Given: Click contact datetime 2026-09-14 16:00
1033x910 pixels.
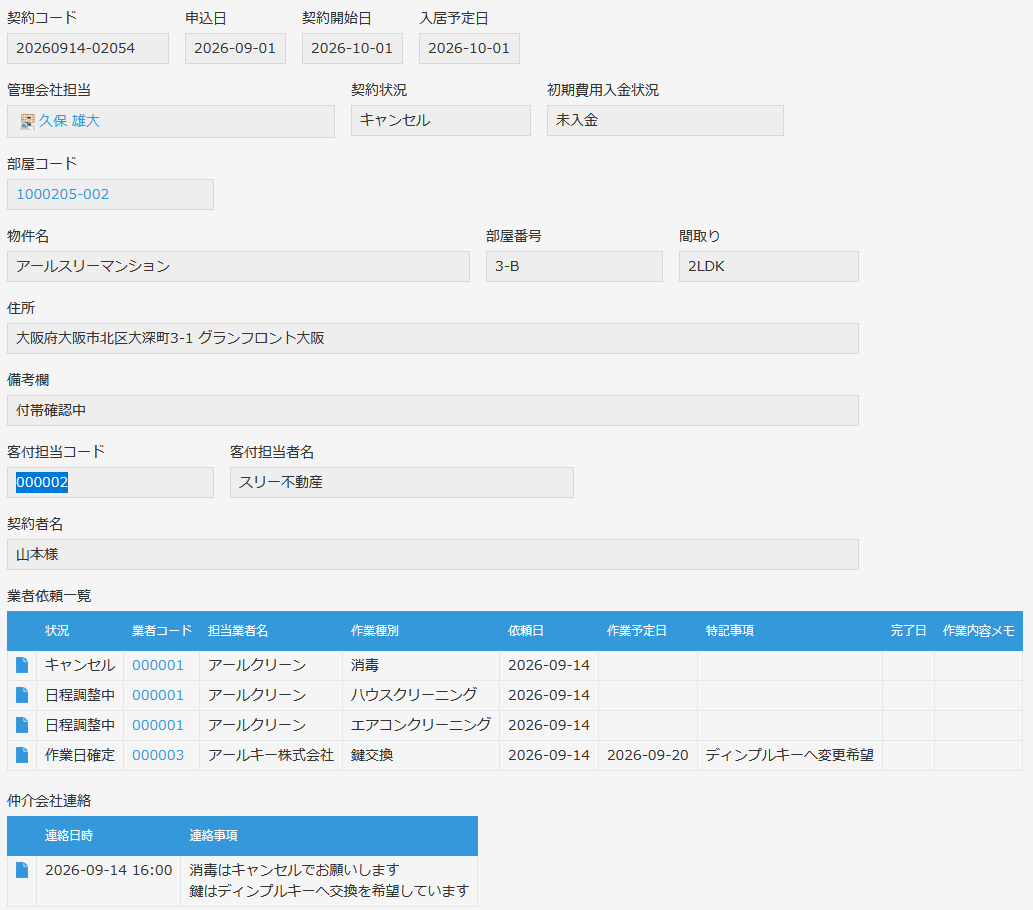Looking at the screenshot, I should click(109, 870).
